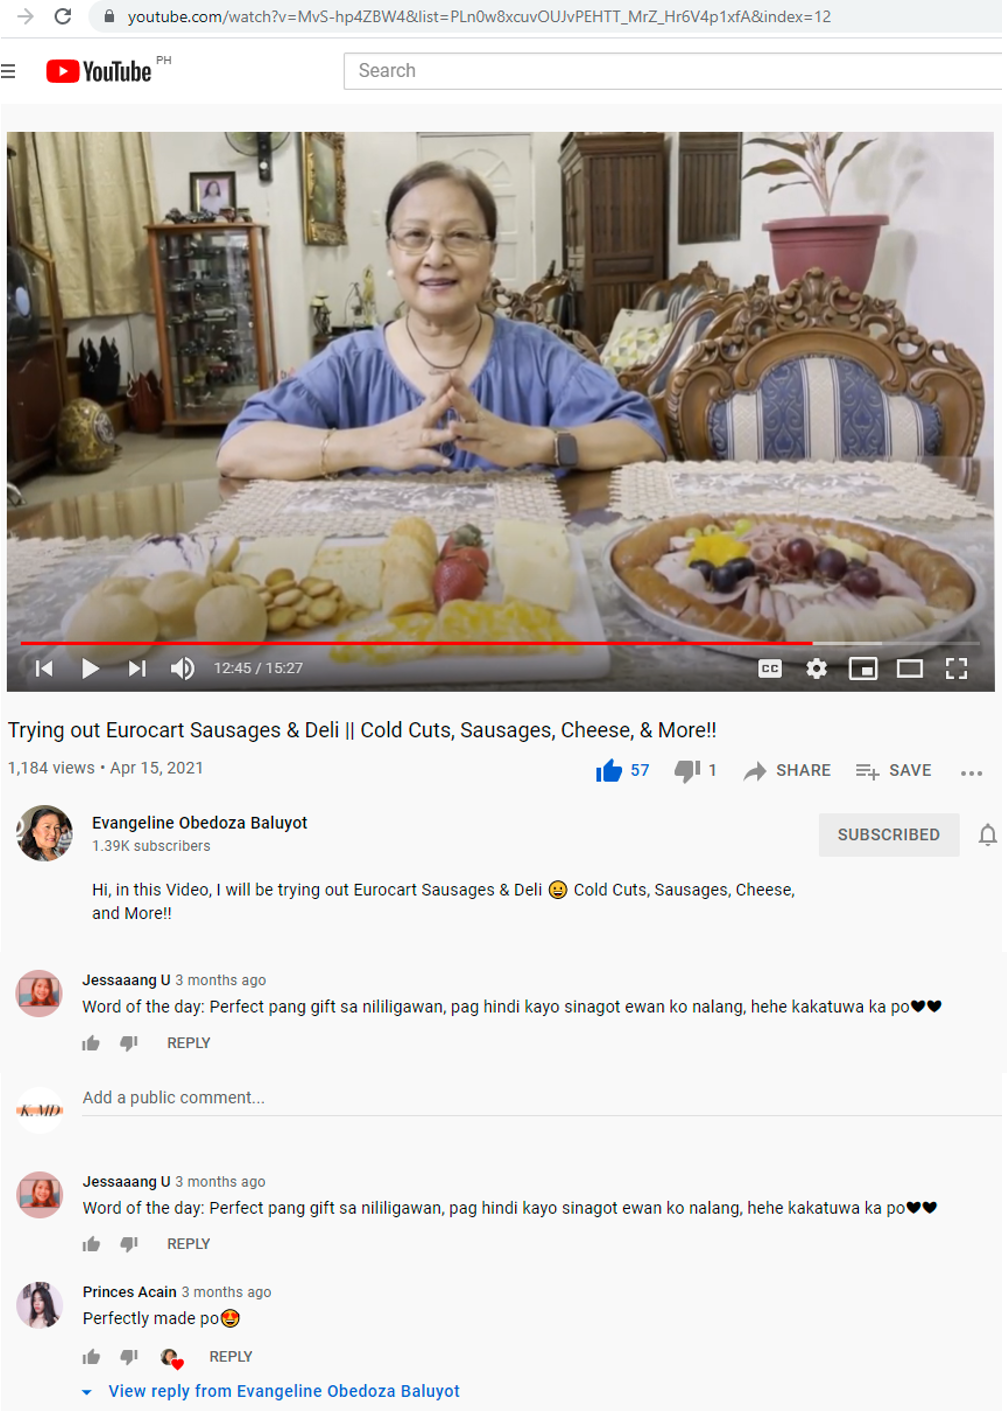The width and height of the screenshot is (1007, 1411).
Task: Enter fullscreen mode
Action: [956, 668]
